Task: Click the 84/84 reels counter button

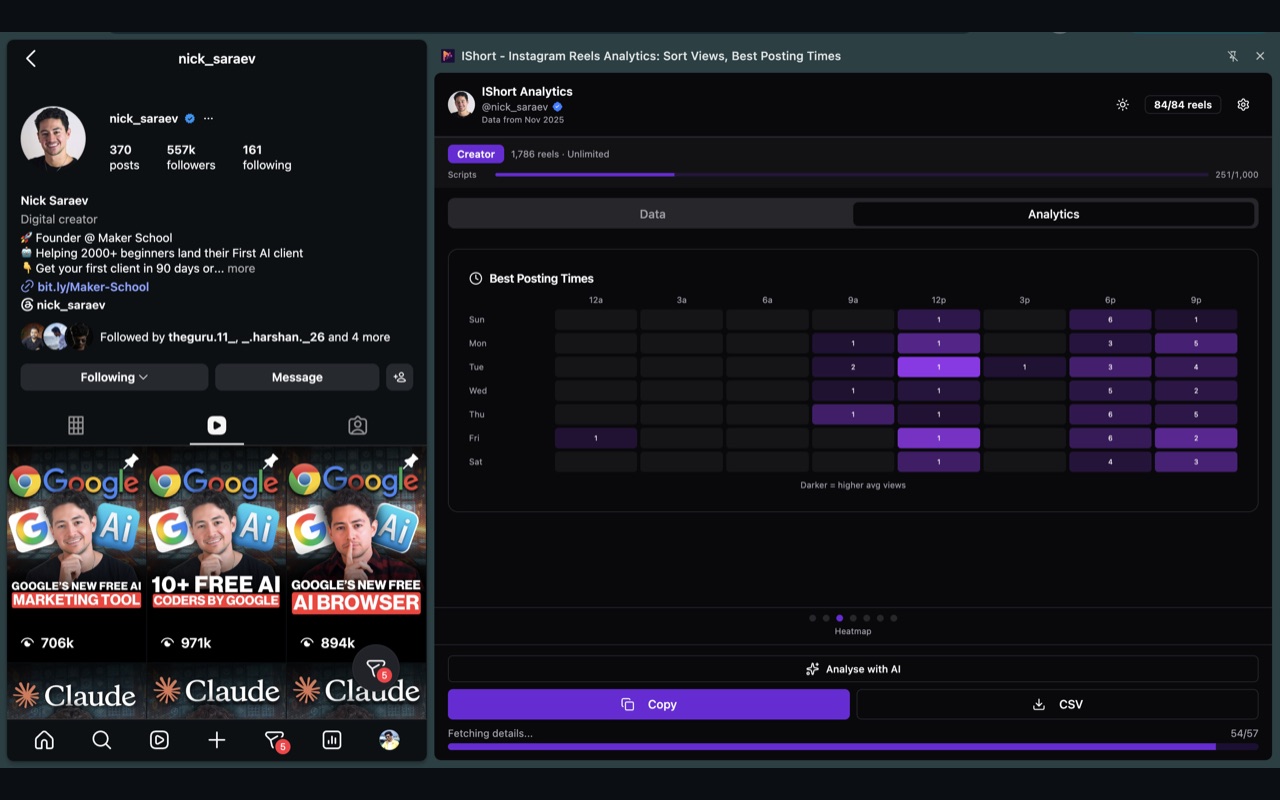Action: point(1182,104)
